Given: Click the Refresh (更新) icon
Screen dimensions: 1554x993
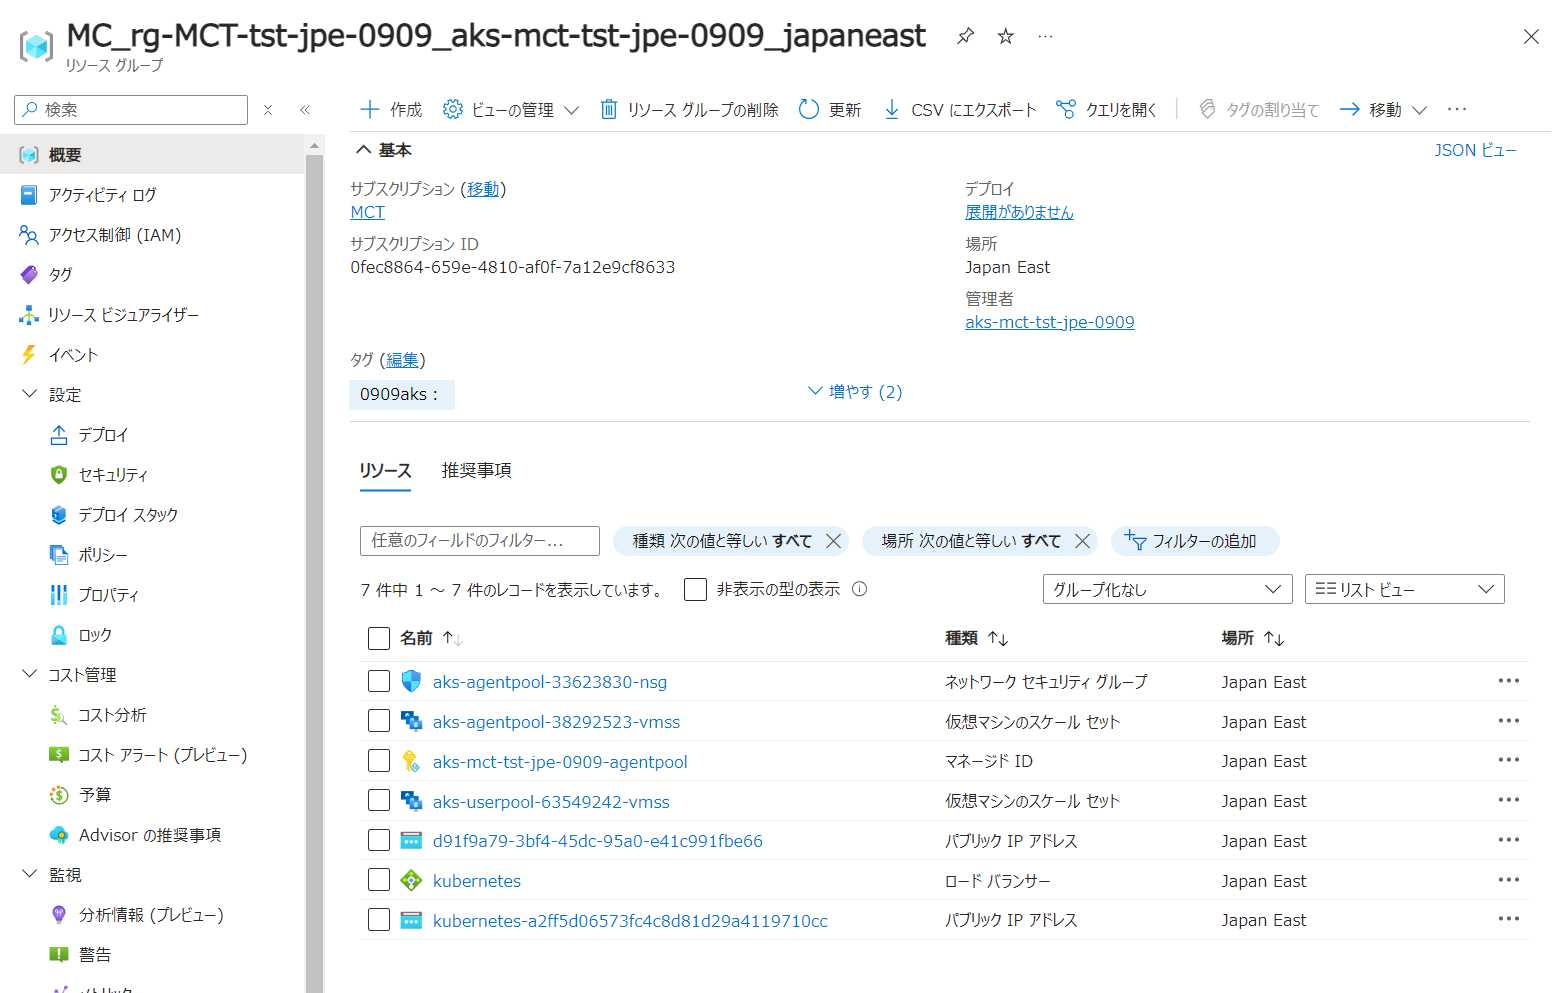Looking at the screenshot, I should (809, 109).
